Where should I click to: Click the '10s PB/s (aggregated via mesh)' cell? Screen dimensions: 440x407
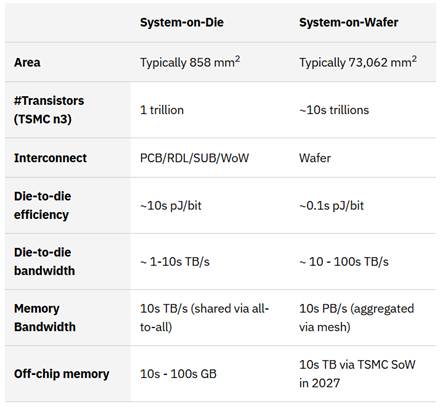click(356, 318)
